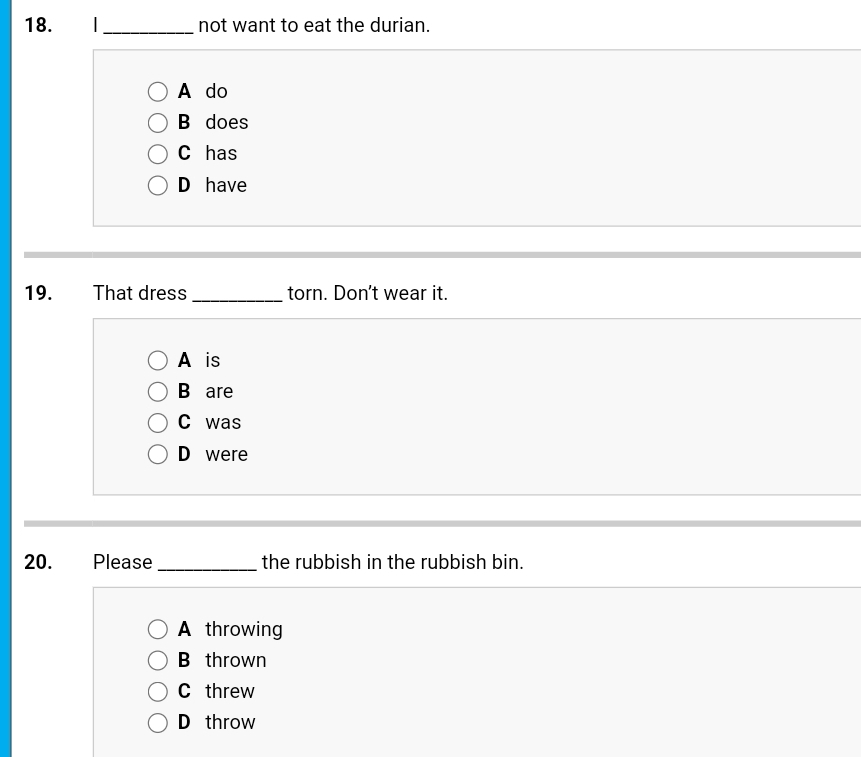Select the 'does' option label text

(x=226, y=122)
